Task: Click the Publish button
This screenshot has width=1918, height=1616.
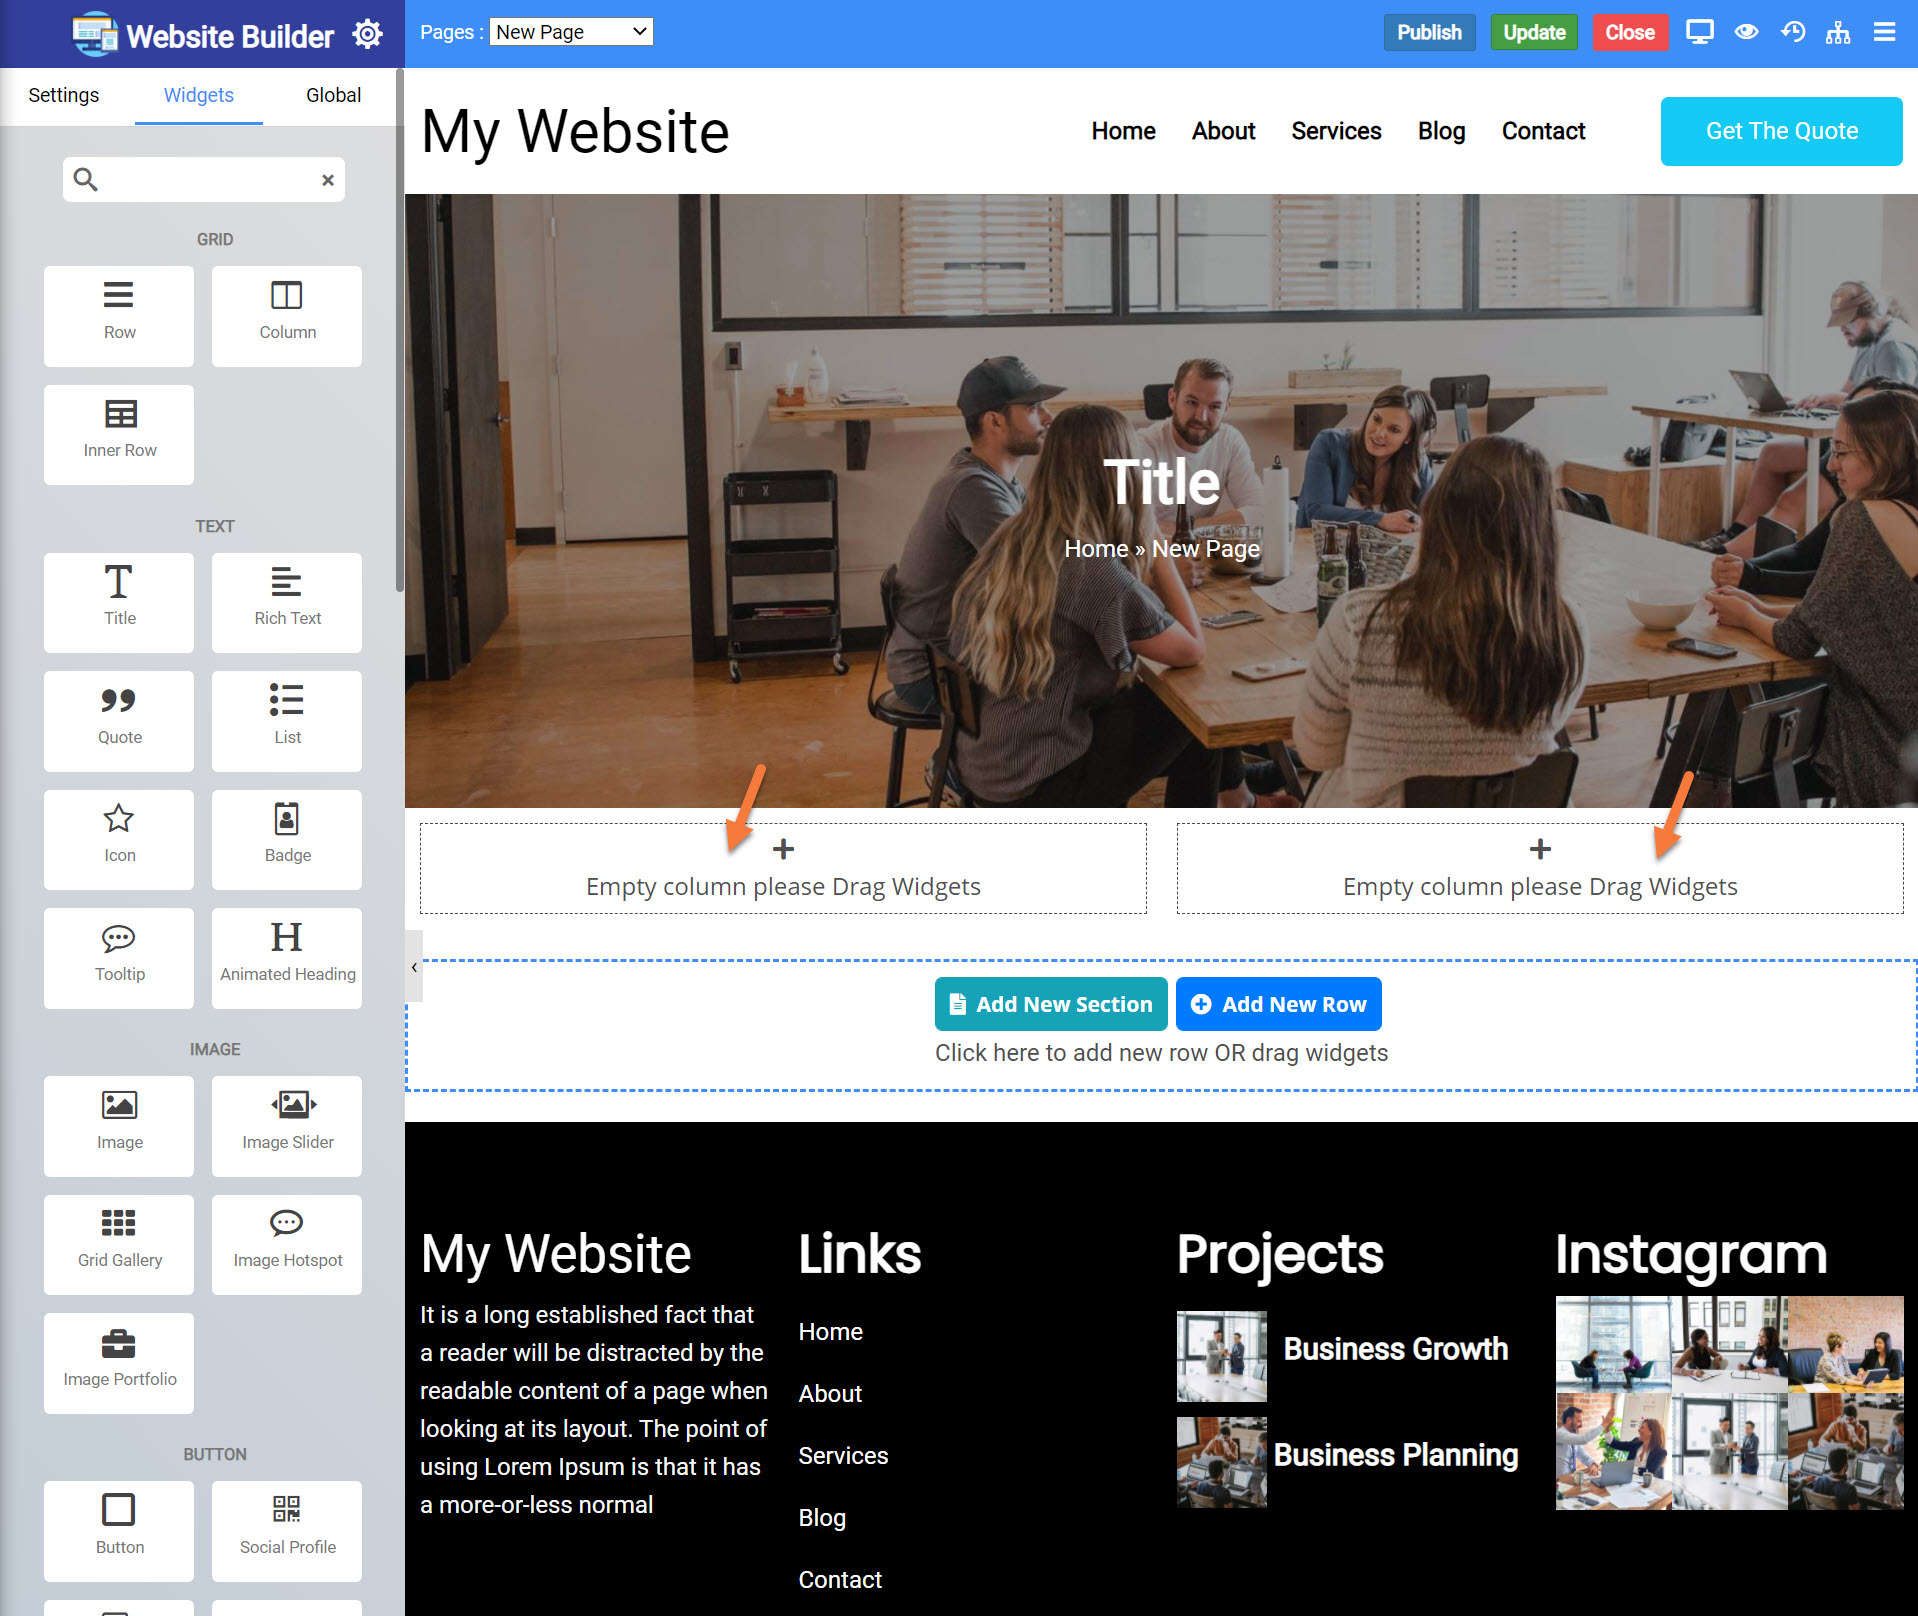Action: point(1429,32)
